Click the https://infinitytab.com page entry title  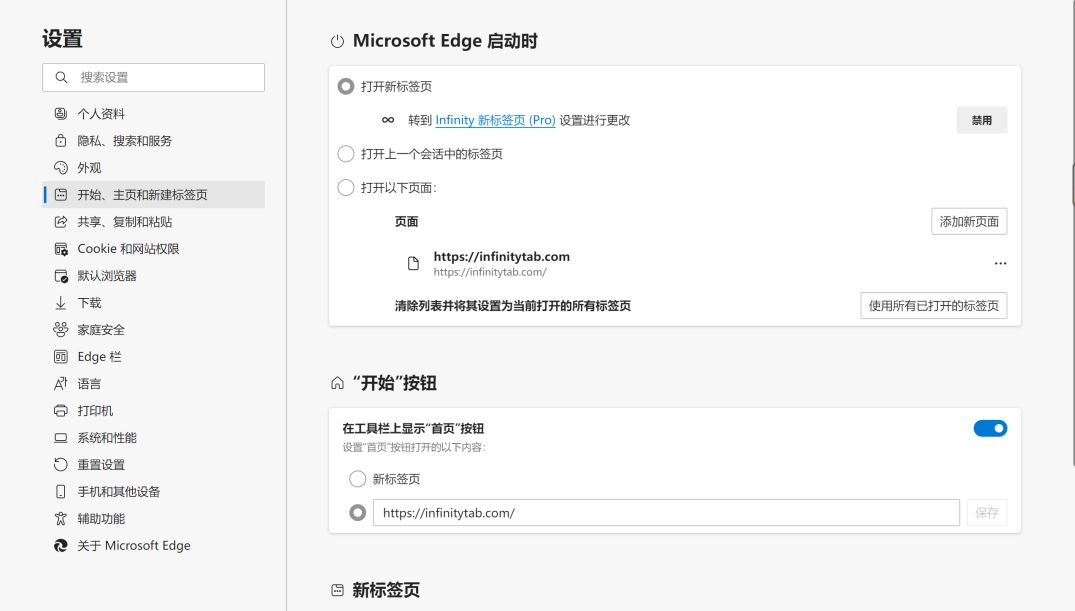tap(501, 256)
